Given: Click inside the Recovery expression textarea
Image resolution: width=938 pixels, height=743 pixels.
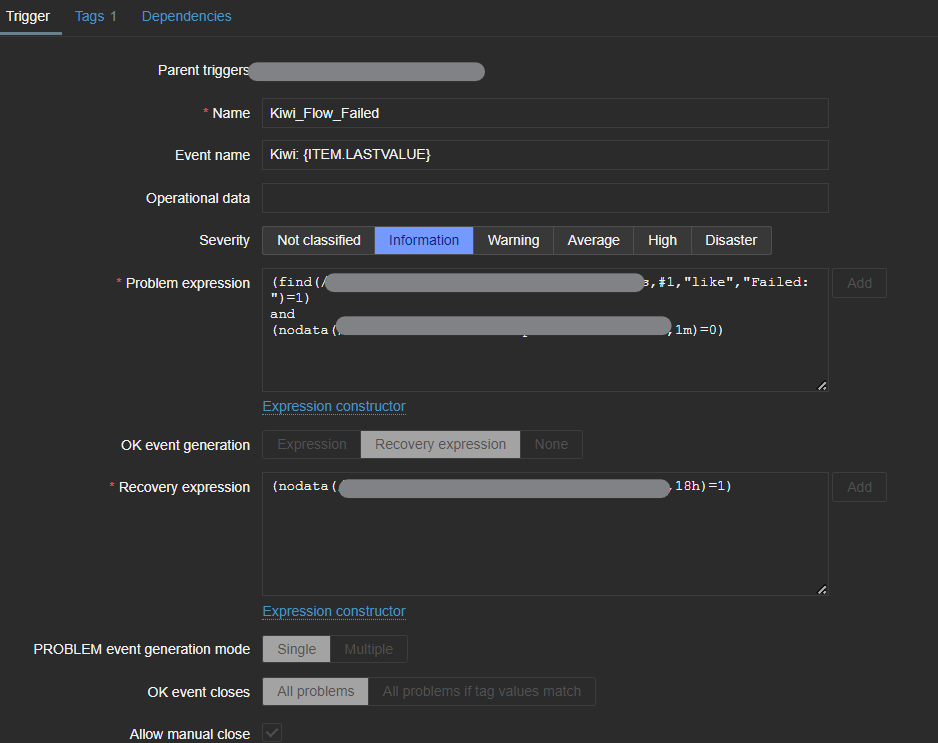Looking at the screenshot, I should tap(545, 534).
